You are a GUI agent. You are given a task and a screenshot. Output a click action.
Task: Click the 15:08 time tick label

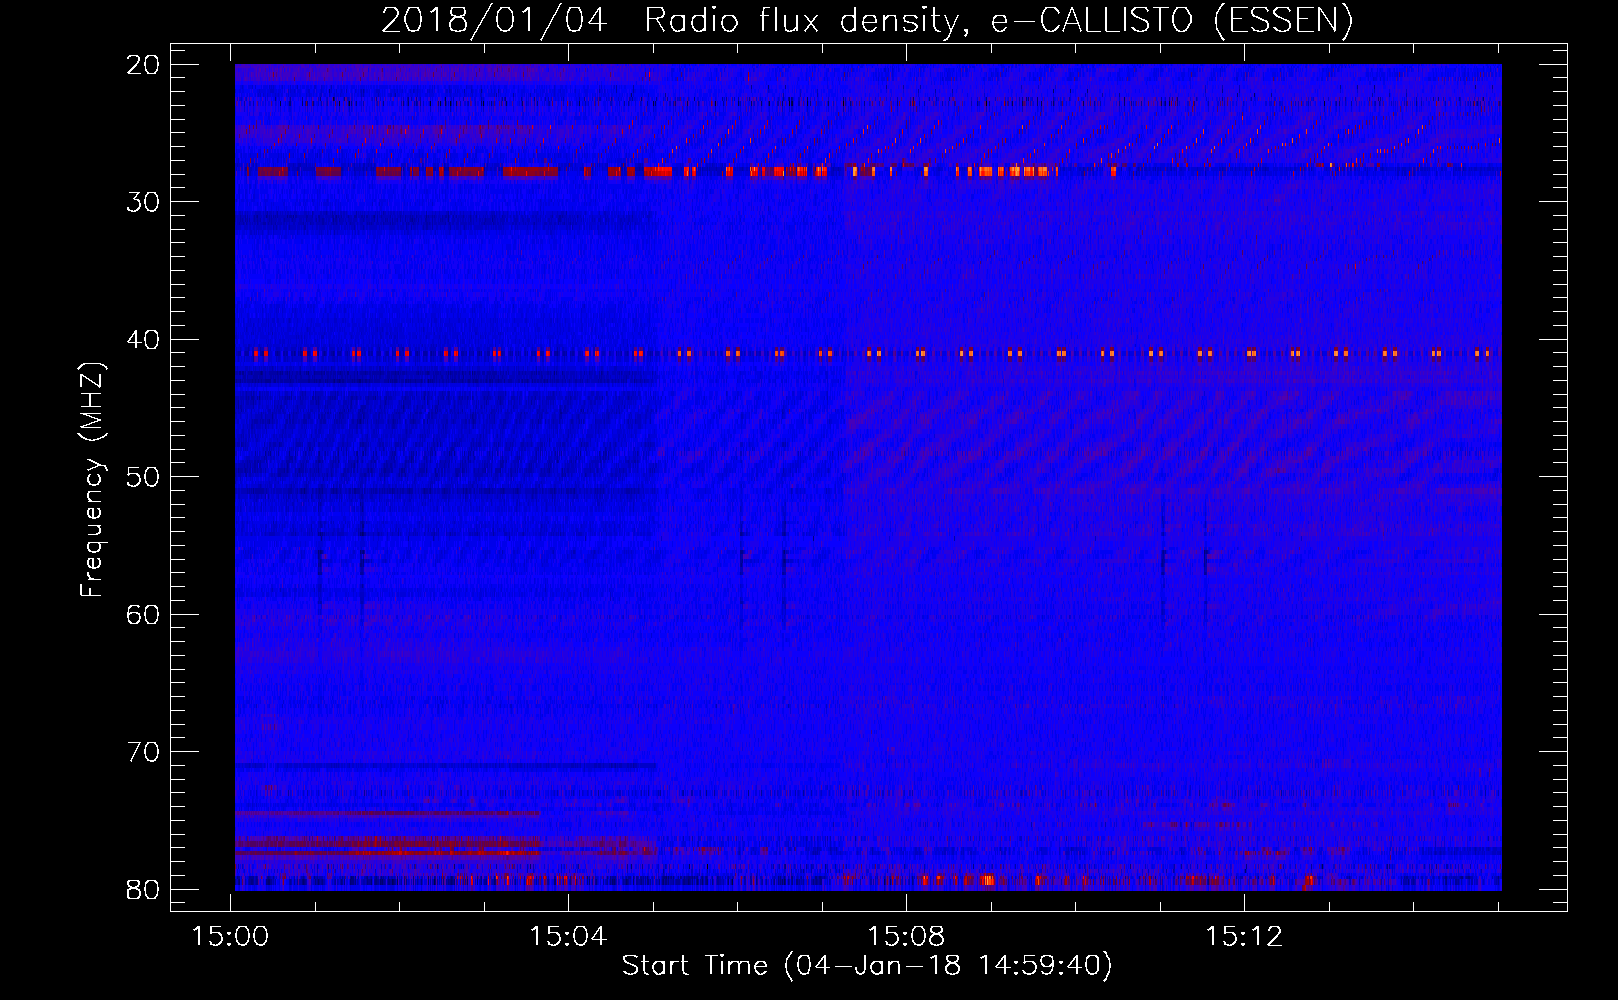906,937
